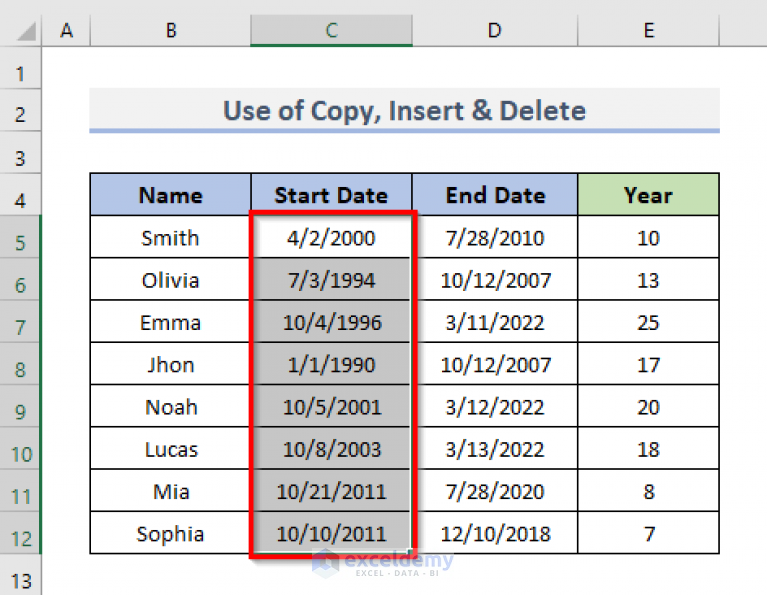Screen dimensions: 767x595
Task: Click the 'Year' header cell
Action: tap(648, 195)
